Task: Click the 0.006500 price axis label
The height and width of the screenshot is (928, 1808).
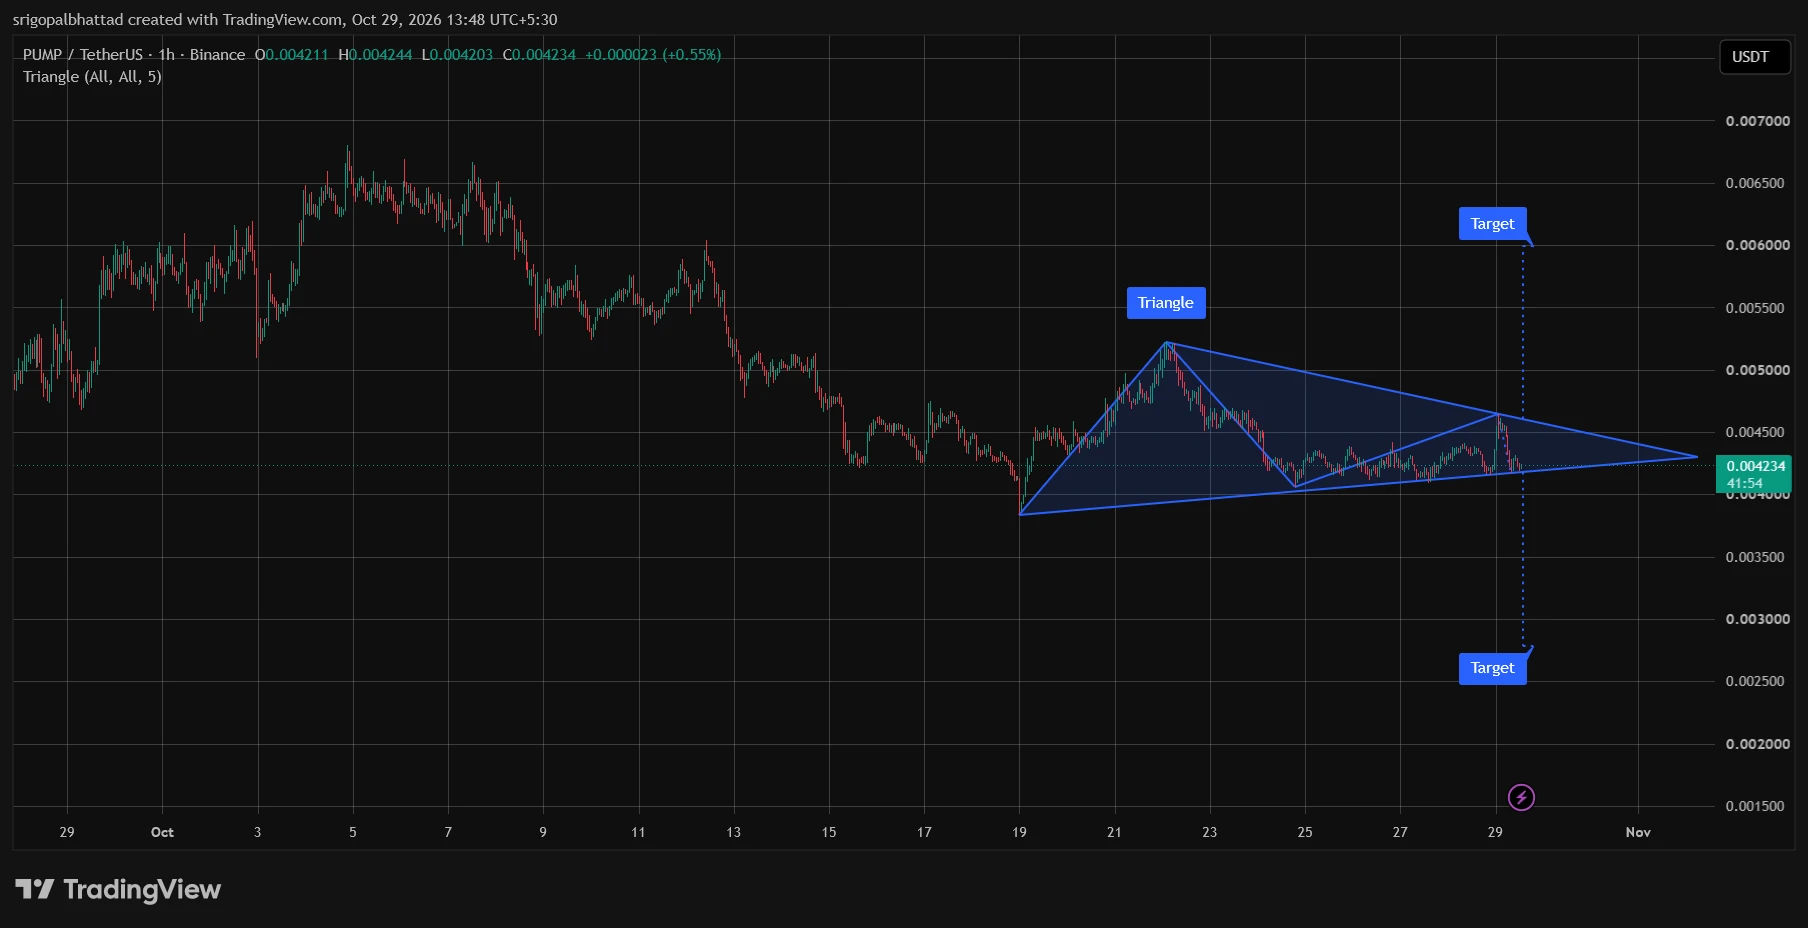Action: click(1755, 183)
